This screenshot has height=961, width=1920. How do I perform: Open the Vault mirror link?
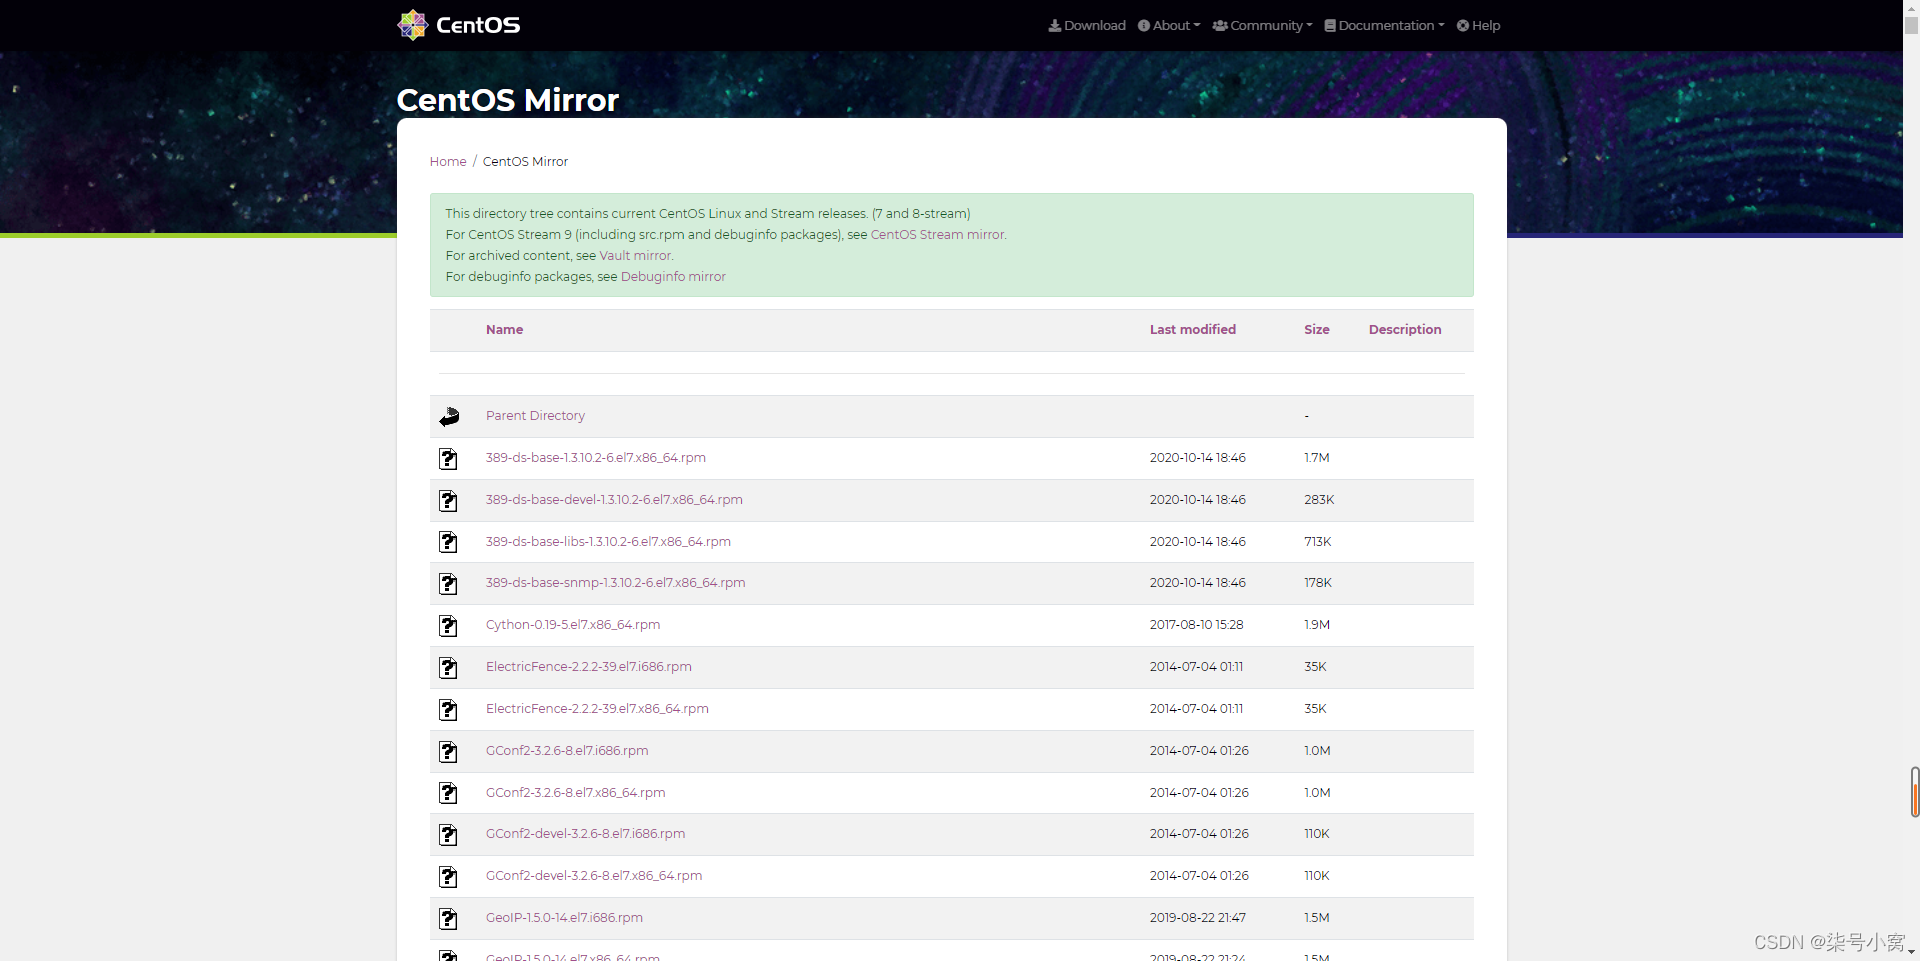(635, 255)
